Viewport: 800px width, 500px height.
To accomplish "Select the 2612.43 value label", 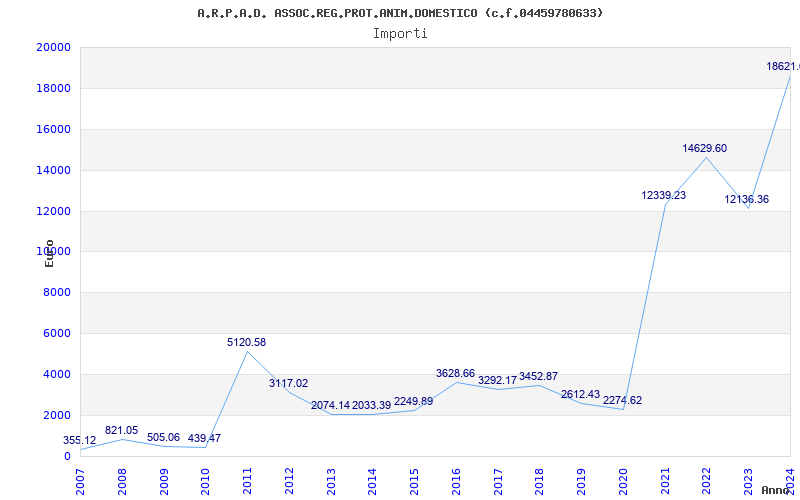I will tap(580, 395).
